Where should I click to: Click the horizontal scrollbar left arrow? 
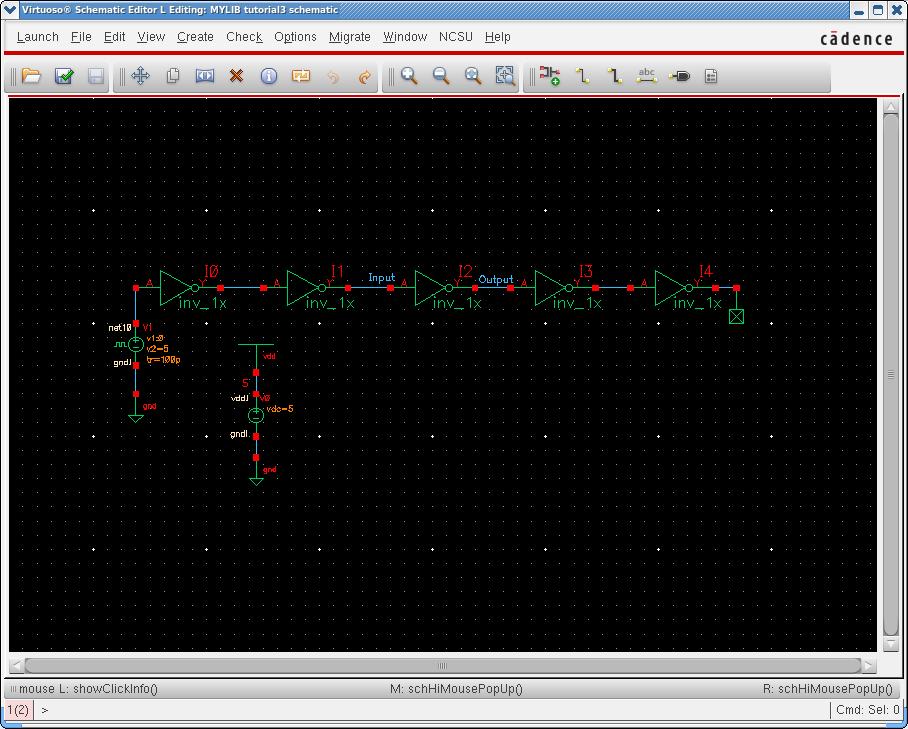click(17, 665)
